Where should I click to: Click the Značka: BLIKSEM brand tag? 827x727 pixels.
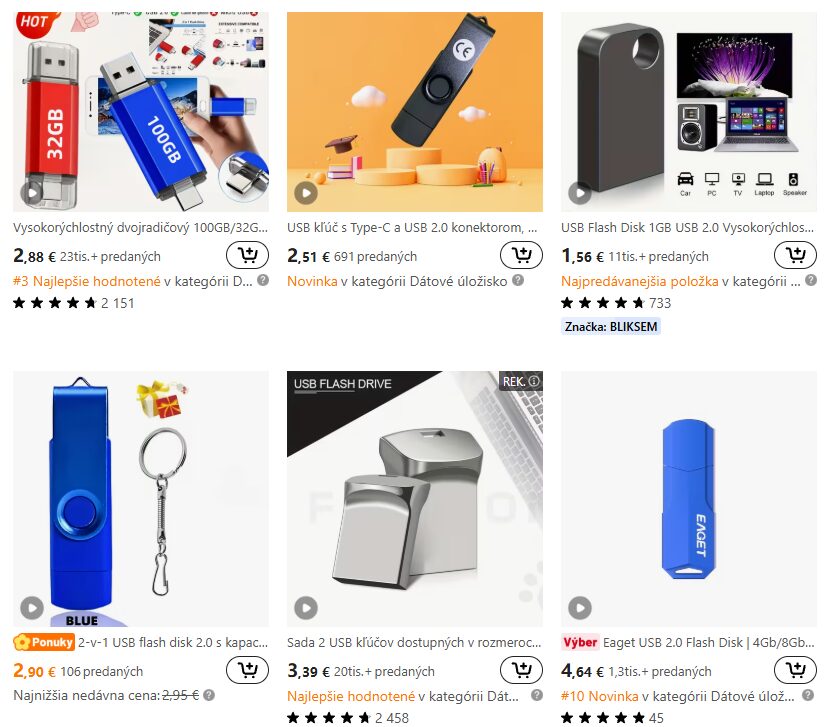point(611,327)
